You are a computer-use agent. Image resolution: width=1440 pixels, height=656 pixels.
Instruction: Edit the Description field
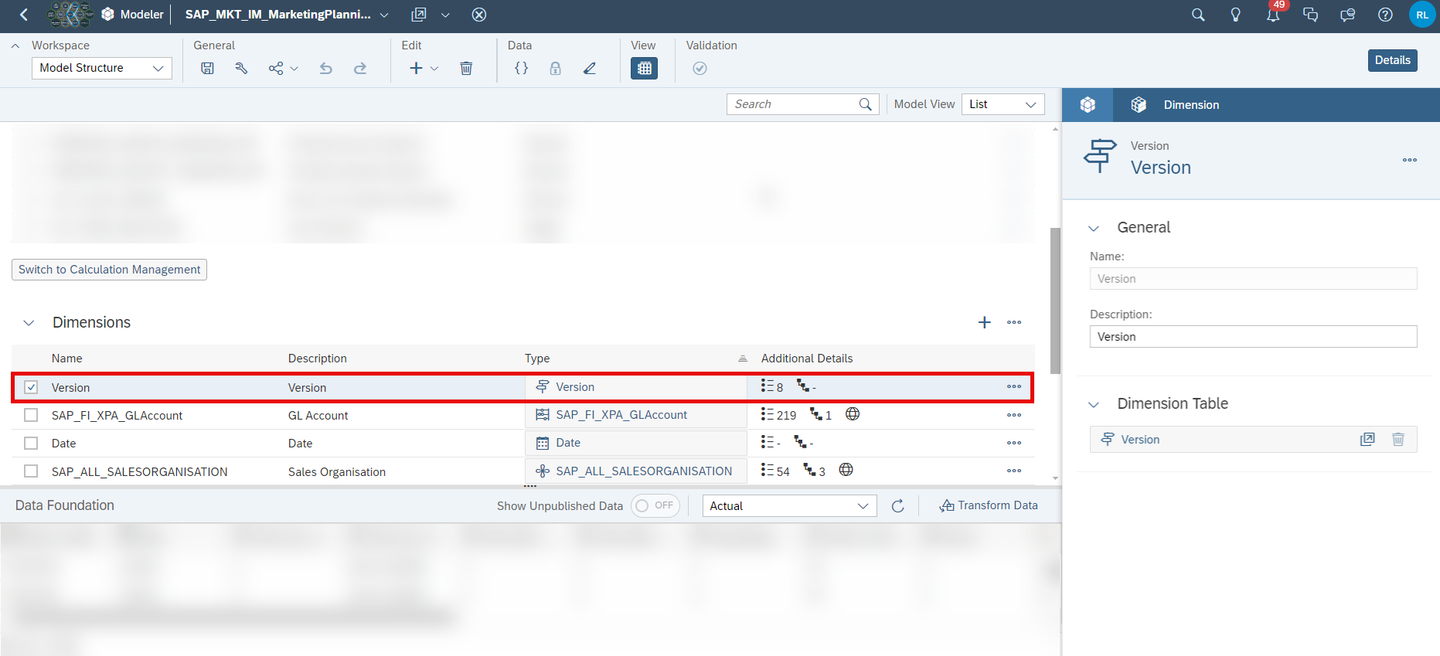pos(1253,337)
